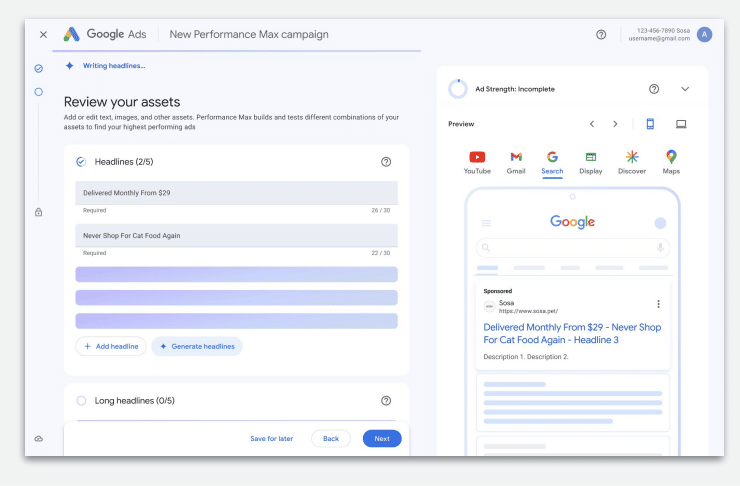This screenshot has width=740, height=486.
Task: Click the Sosa advertiser name in preview
Action: (x=506, y=303)
